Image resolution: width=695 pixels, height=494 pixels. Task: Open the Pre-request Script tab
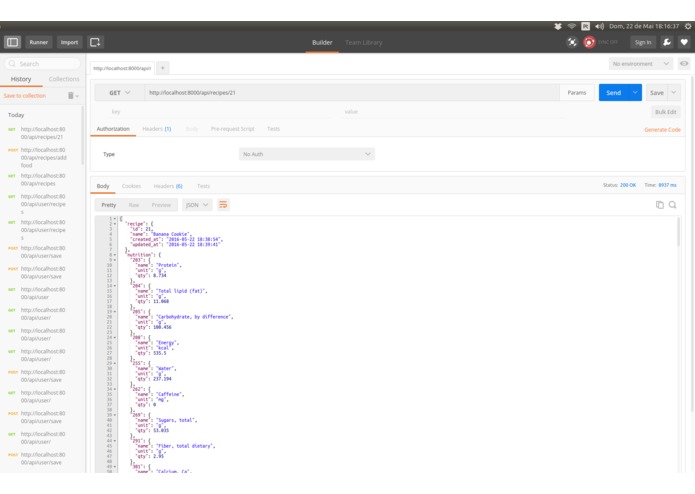(232, 129)
